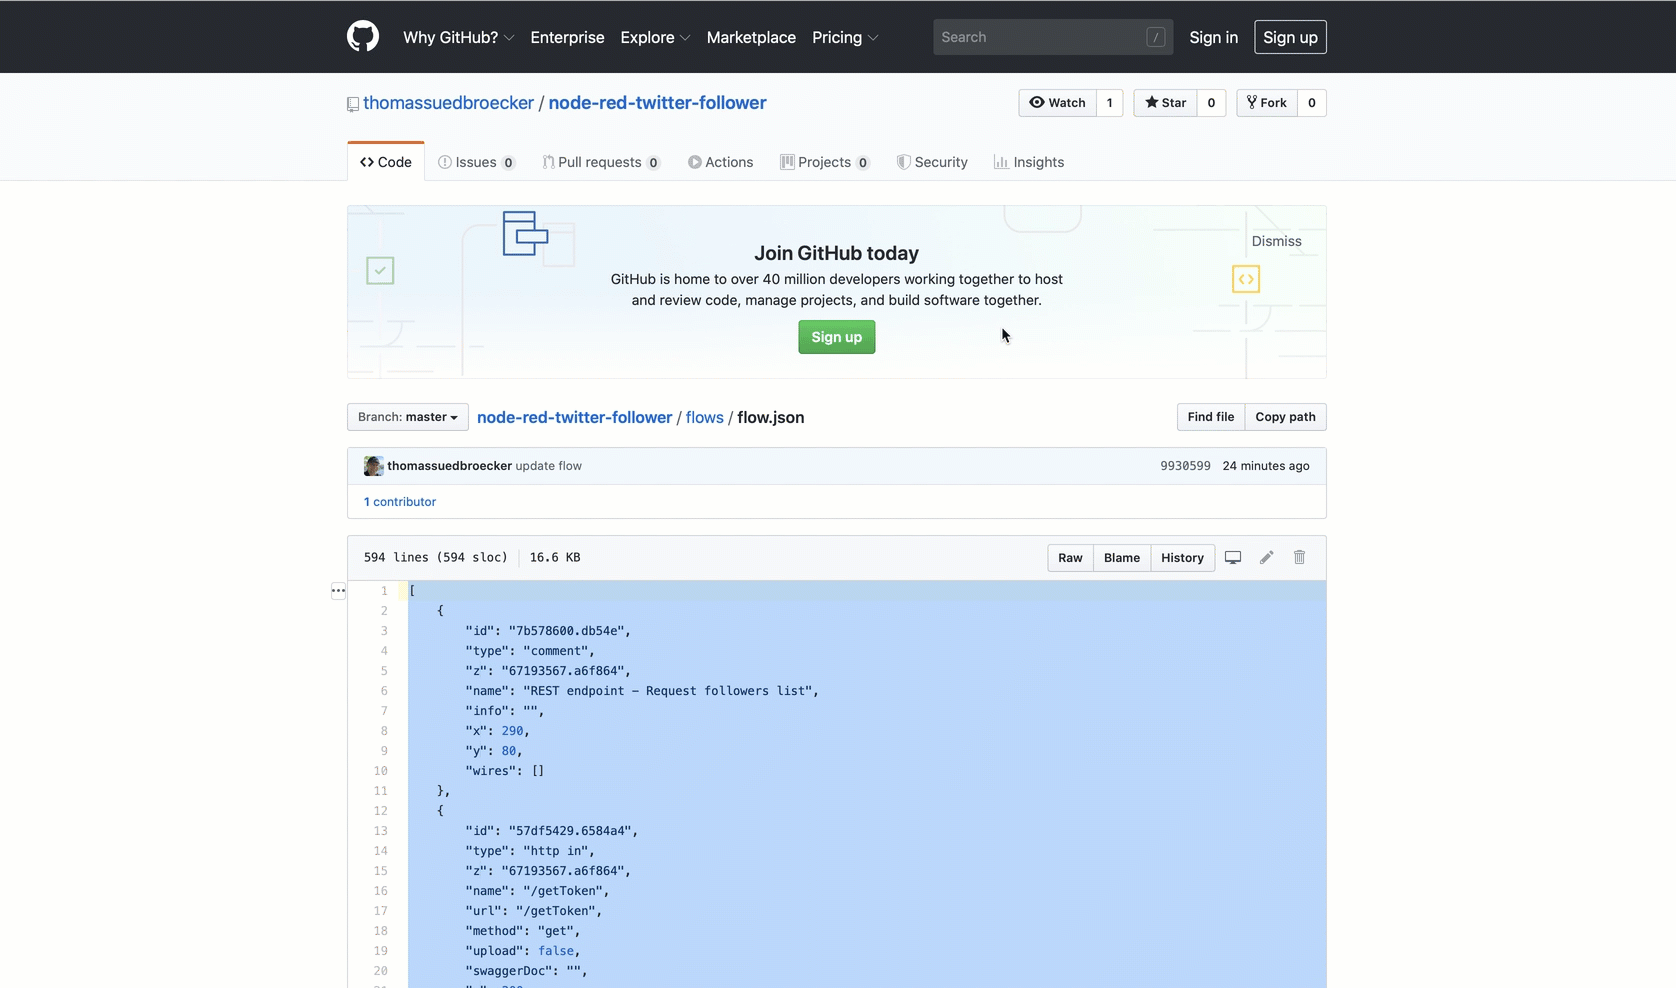Open the update flow commit message
This screenshot has width=1676, height=988.
pyautogui.click(x=548, y=466)
